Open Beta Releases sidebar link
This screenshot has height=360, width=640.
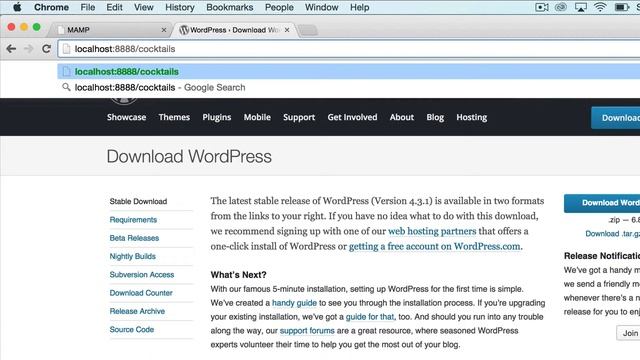click(134, 238)
